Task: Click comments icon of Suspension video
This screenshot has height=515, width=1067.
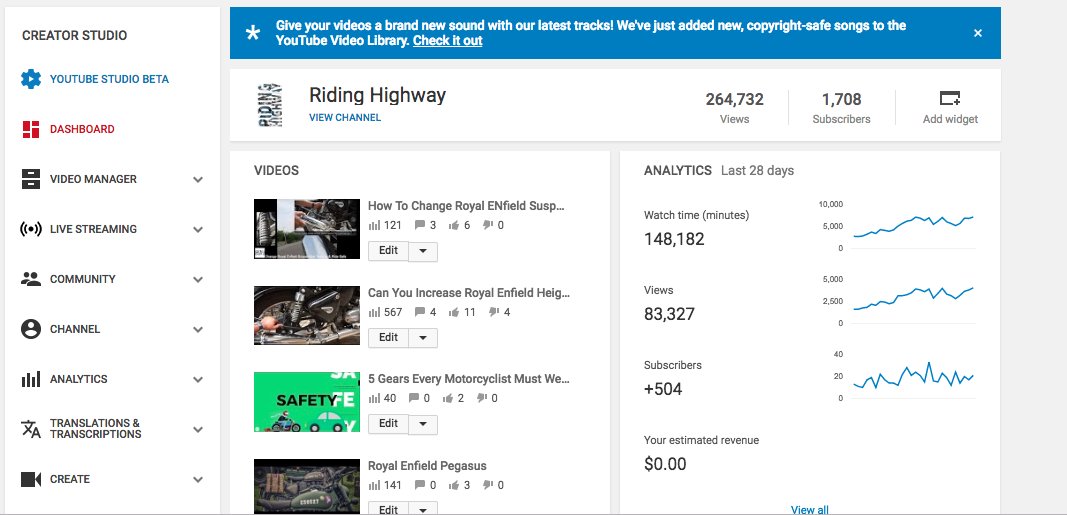Action: click(x=420, y=225)
